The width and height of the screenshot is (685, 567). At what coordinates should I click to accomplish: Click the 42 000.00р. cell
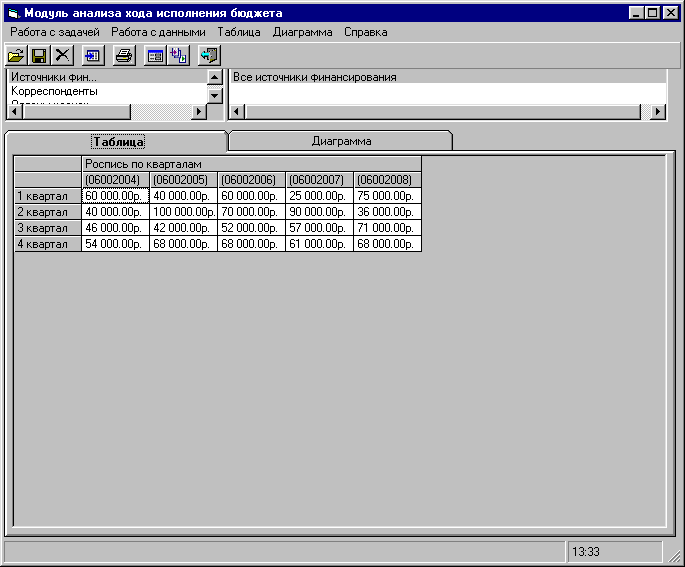pos(183,228)
